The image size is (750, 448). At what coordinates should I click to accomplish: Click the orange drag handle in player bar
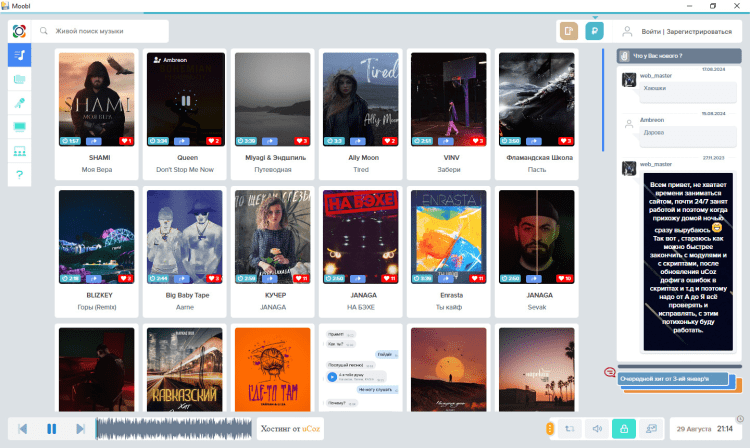550,429
